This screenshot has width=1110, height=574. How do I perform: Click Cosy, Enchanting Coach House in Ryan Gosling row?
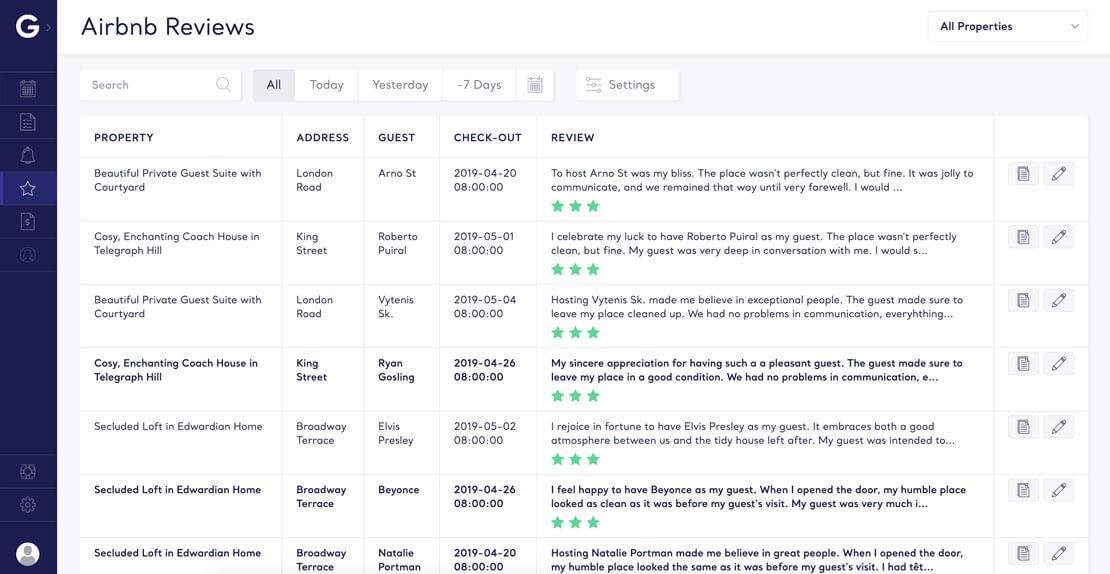[176, 370]
